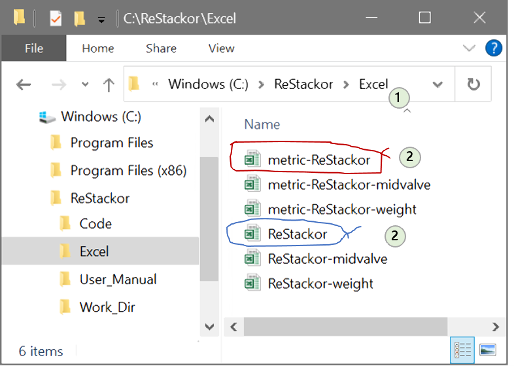Open the address bar history dropdown
The width and height of the screenshot is (514, 366).
pos(437,85)
